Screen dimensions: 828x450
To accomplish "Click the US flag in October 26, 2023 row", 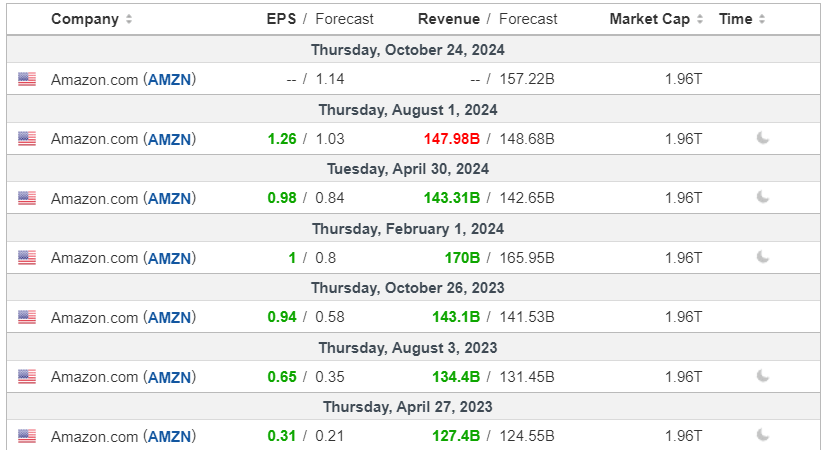I will point(27,317).
